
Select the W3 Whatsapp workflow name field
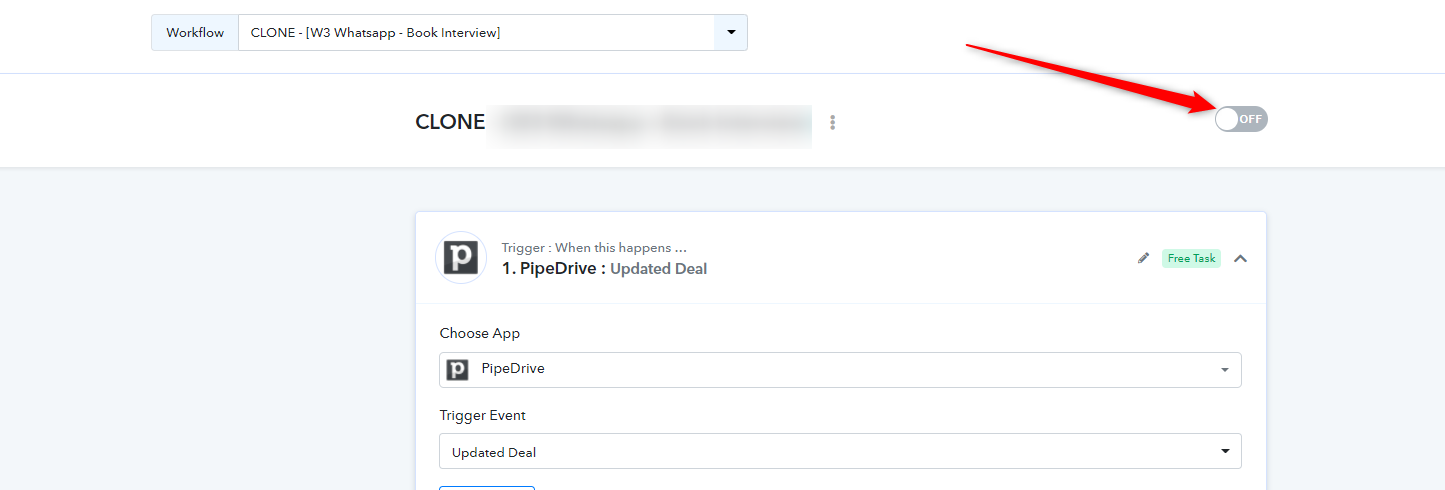tap(475, 32)
